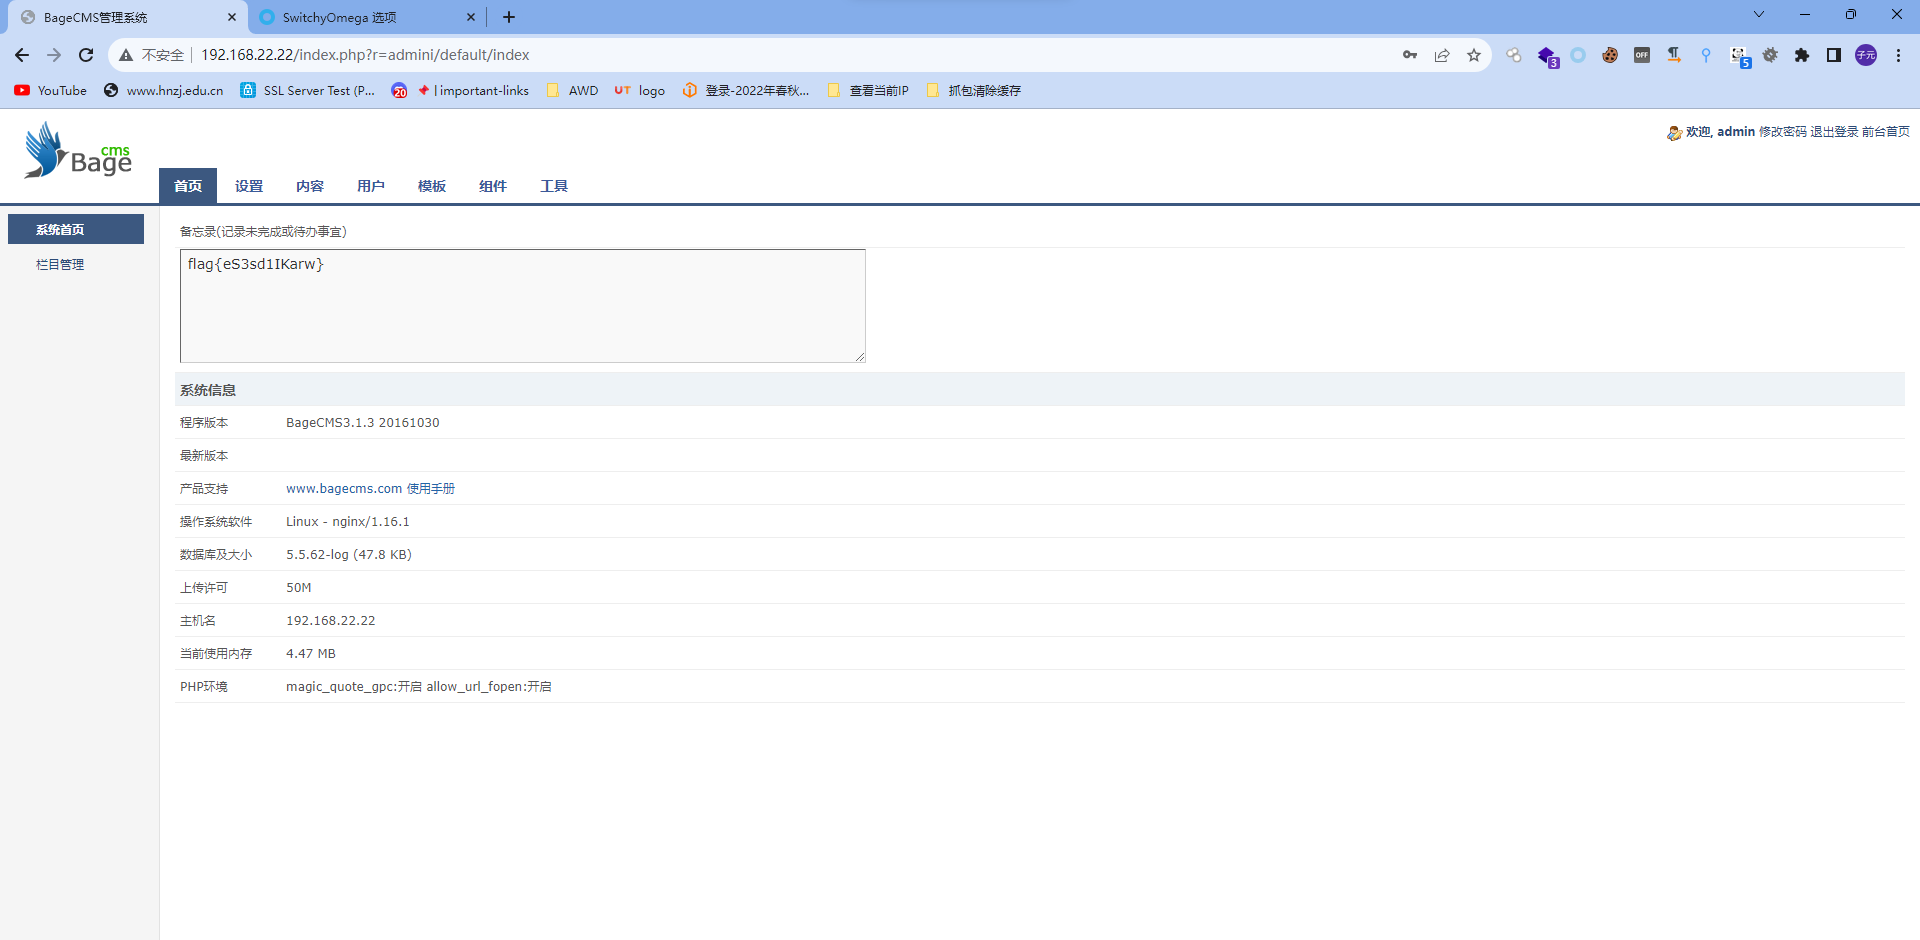1920x940 pixels.
Task: Click inside the 备忘录 memo textarea
Action: [x=523, y=306]
